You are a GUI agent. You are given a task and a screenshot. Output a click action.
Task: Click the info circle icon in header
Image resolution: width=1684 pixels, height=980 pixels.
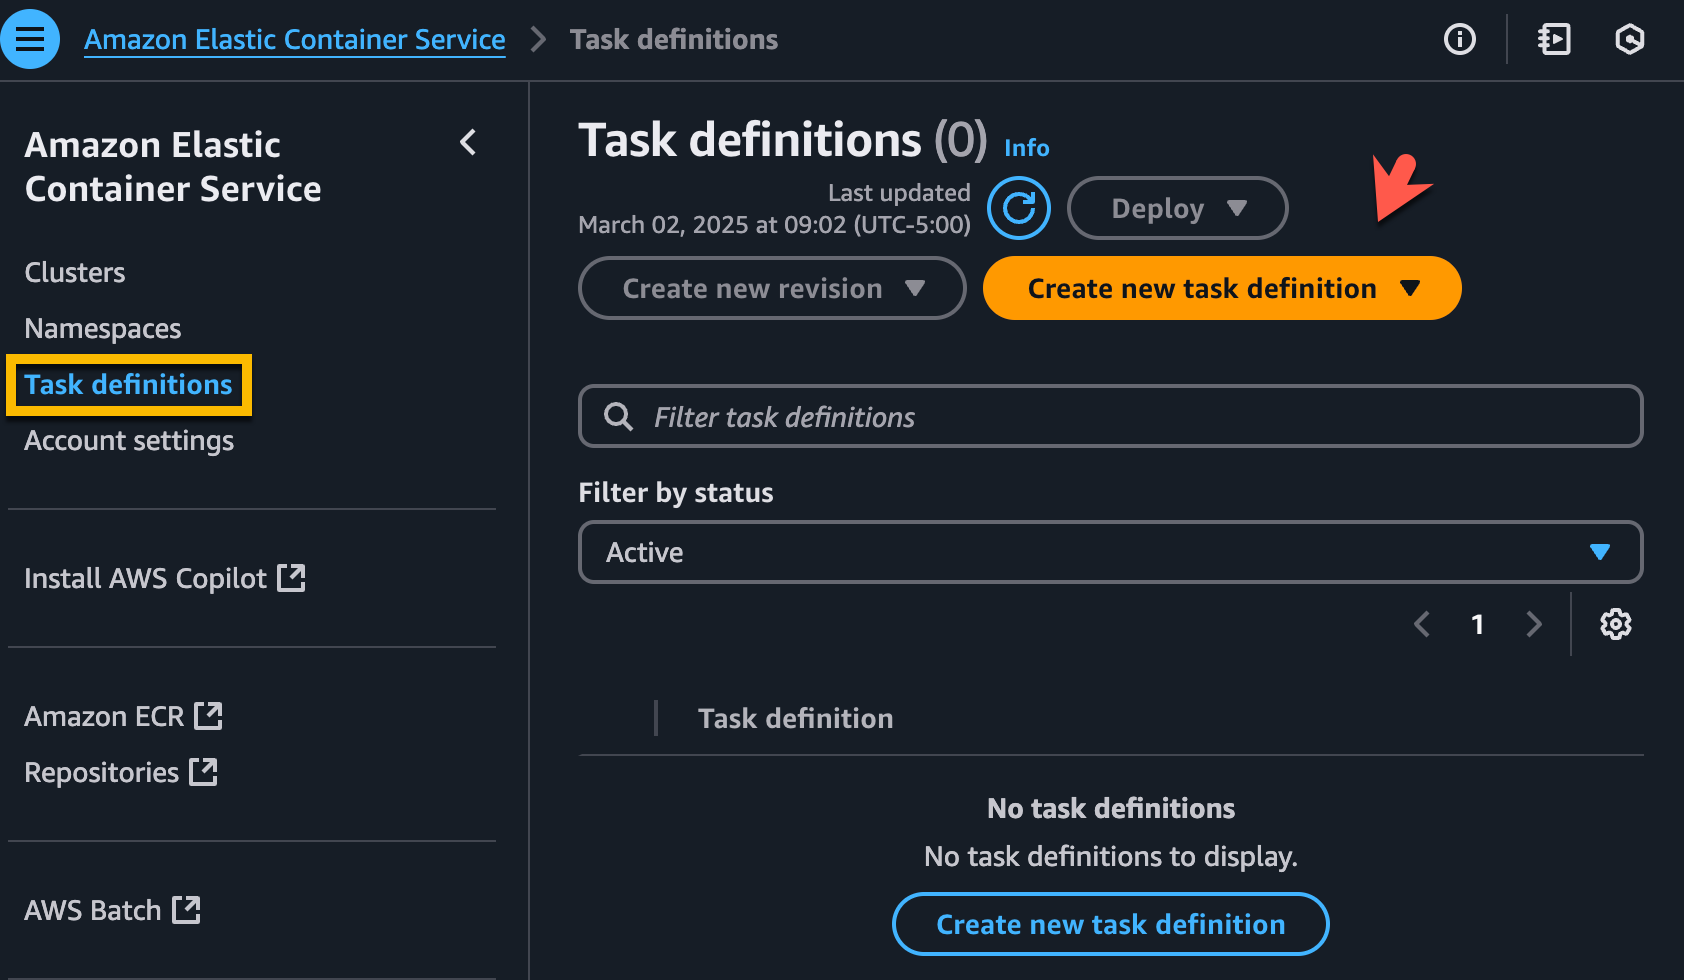point(1459,39)
